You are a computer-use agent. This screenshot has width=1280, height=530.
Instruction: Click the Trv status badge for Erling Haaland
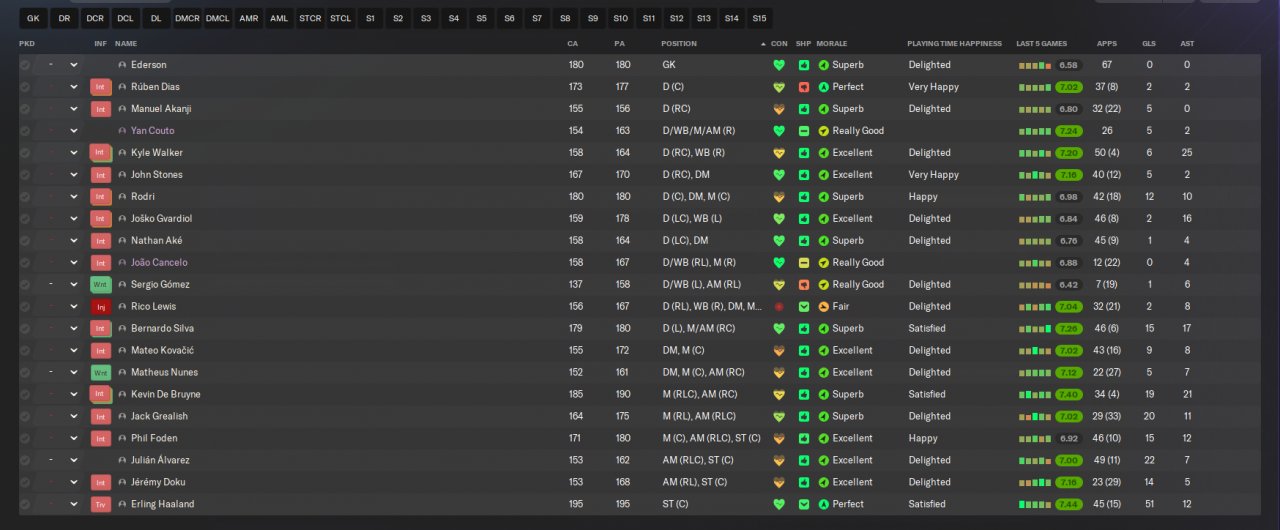[x=100, y=505]
